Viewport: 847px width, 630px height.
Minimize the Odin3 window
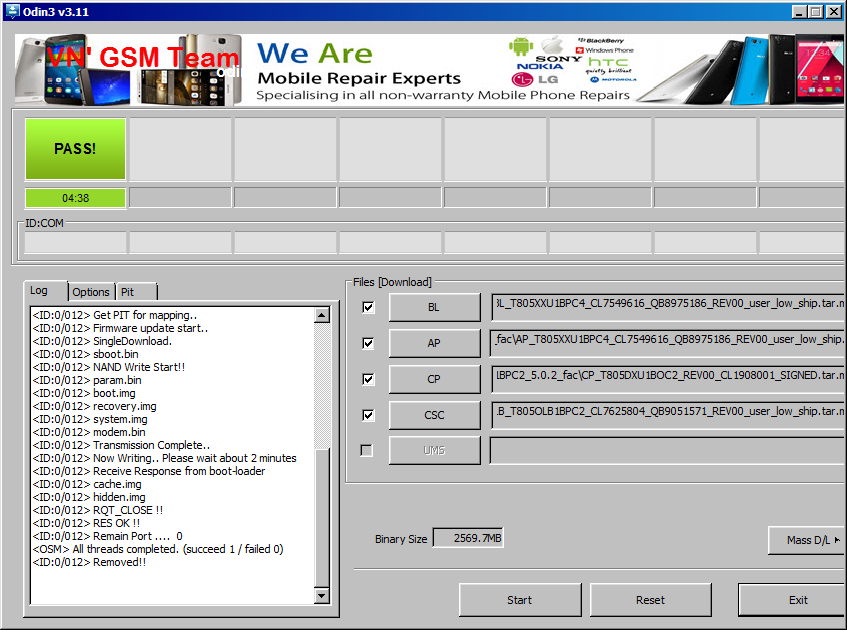pyautogui.click(x=801, y=11)
